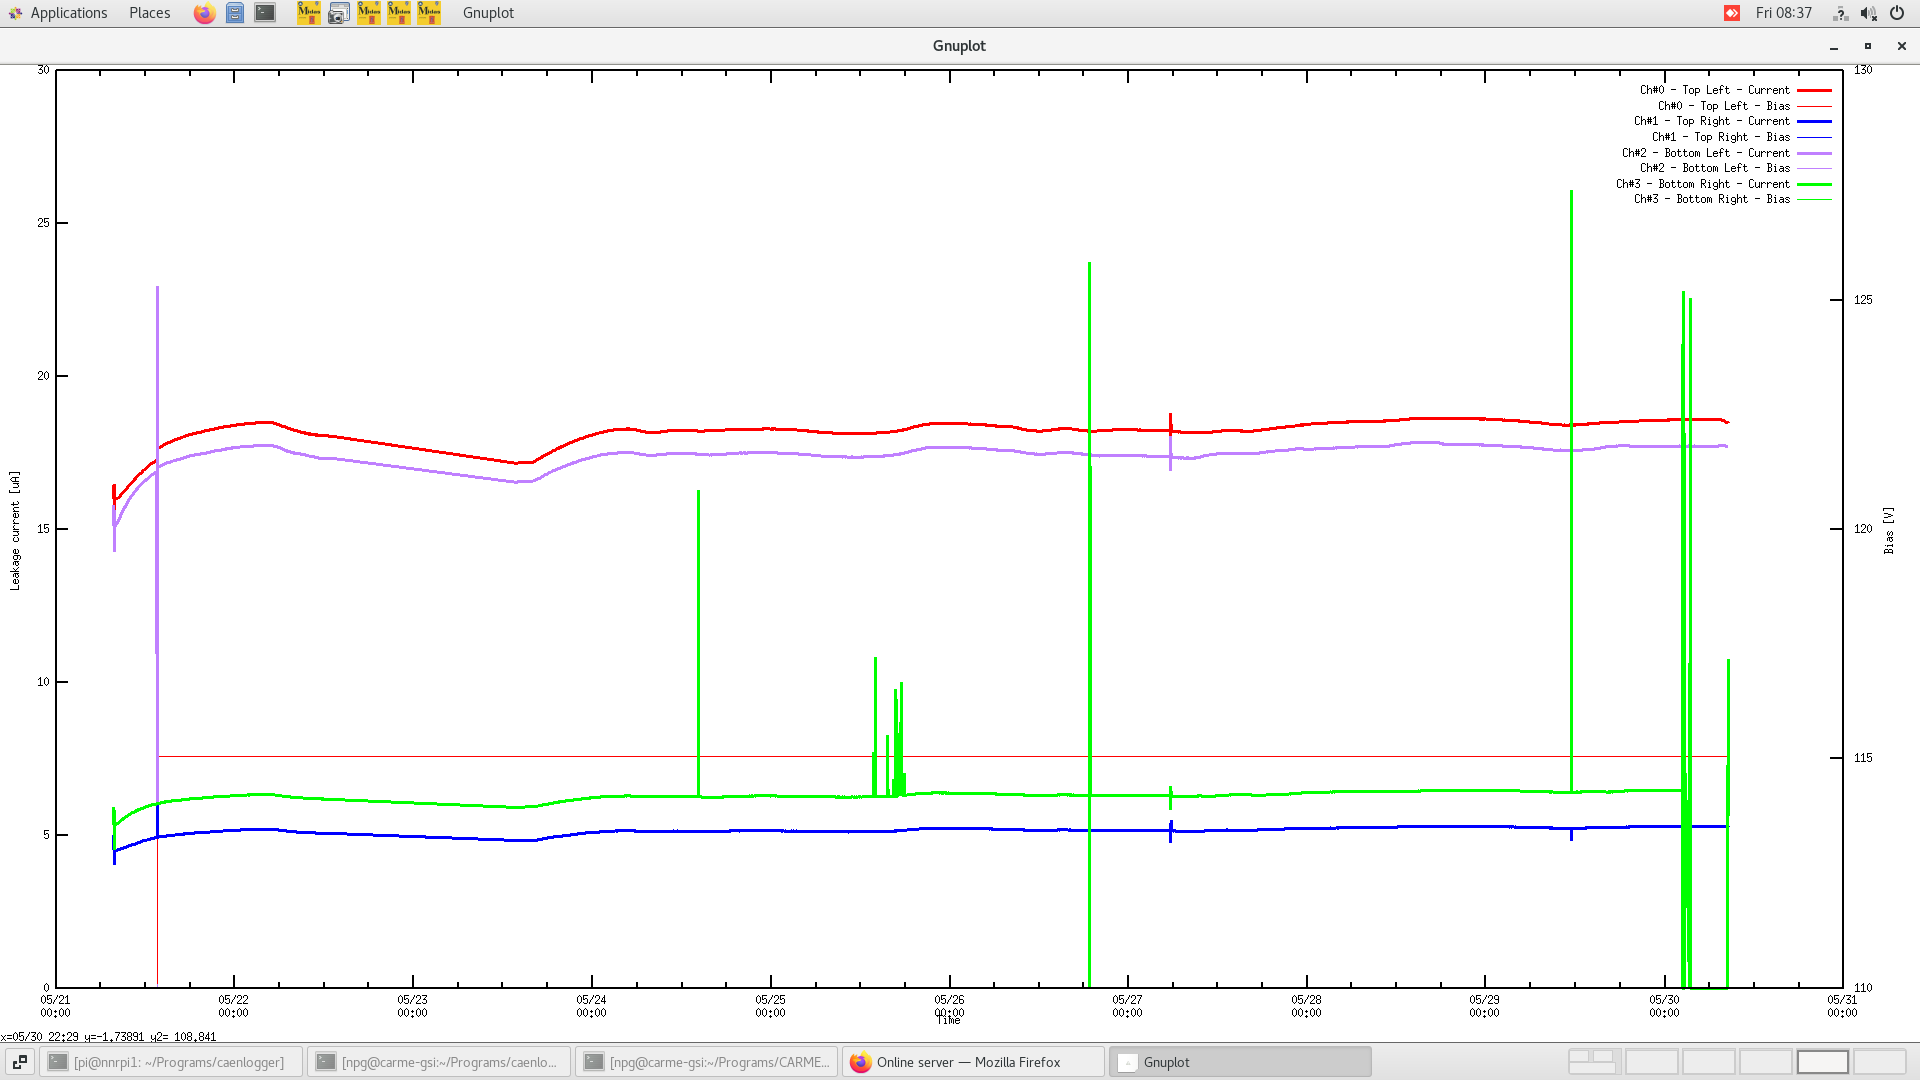Open the Gnuplot app menu in the top bar
1920x1080 pixels.
(x=488, y=13)
